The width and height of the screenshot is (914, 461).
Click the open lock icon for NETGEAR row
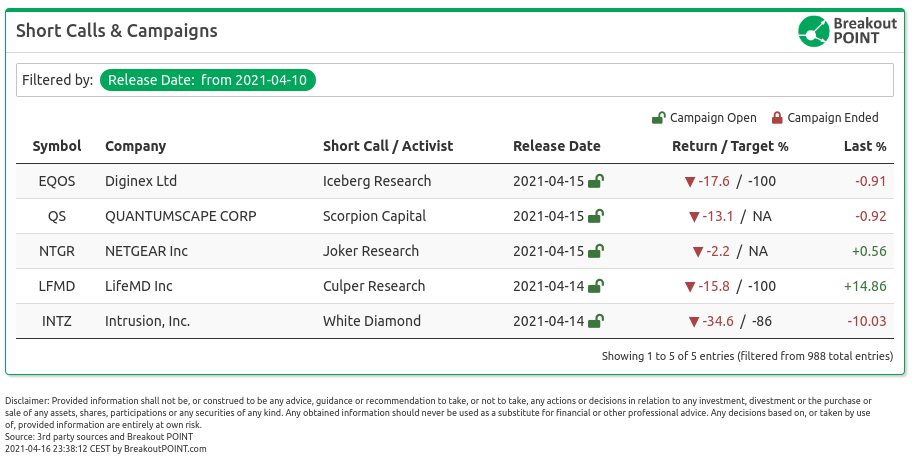coord(595,251)
